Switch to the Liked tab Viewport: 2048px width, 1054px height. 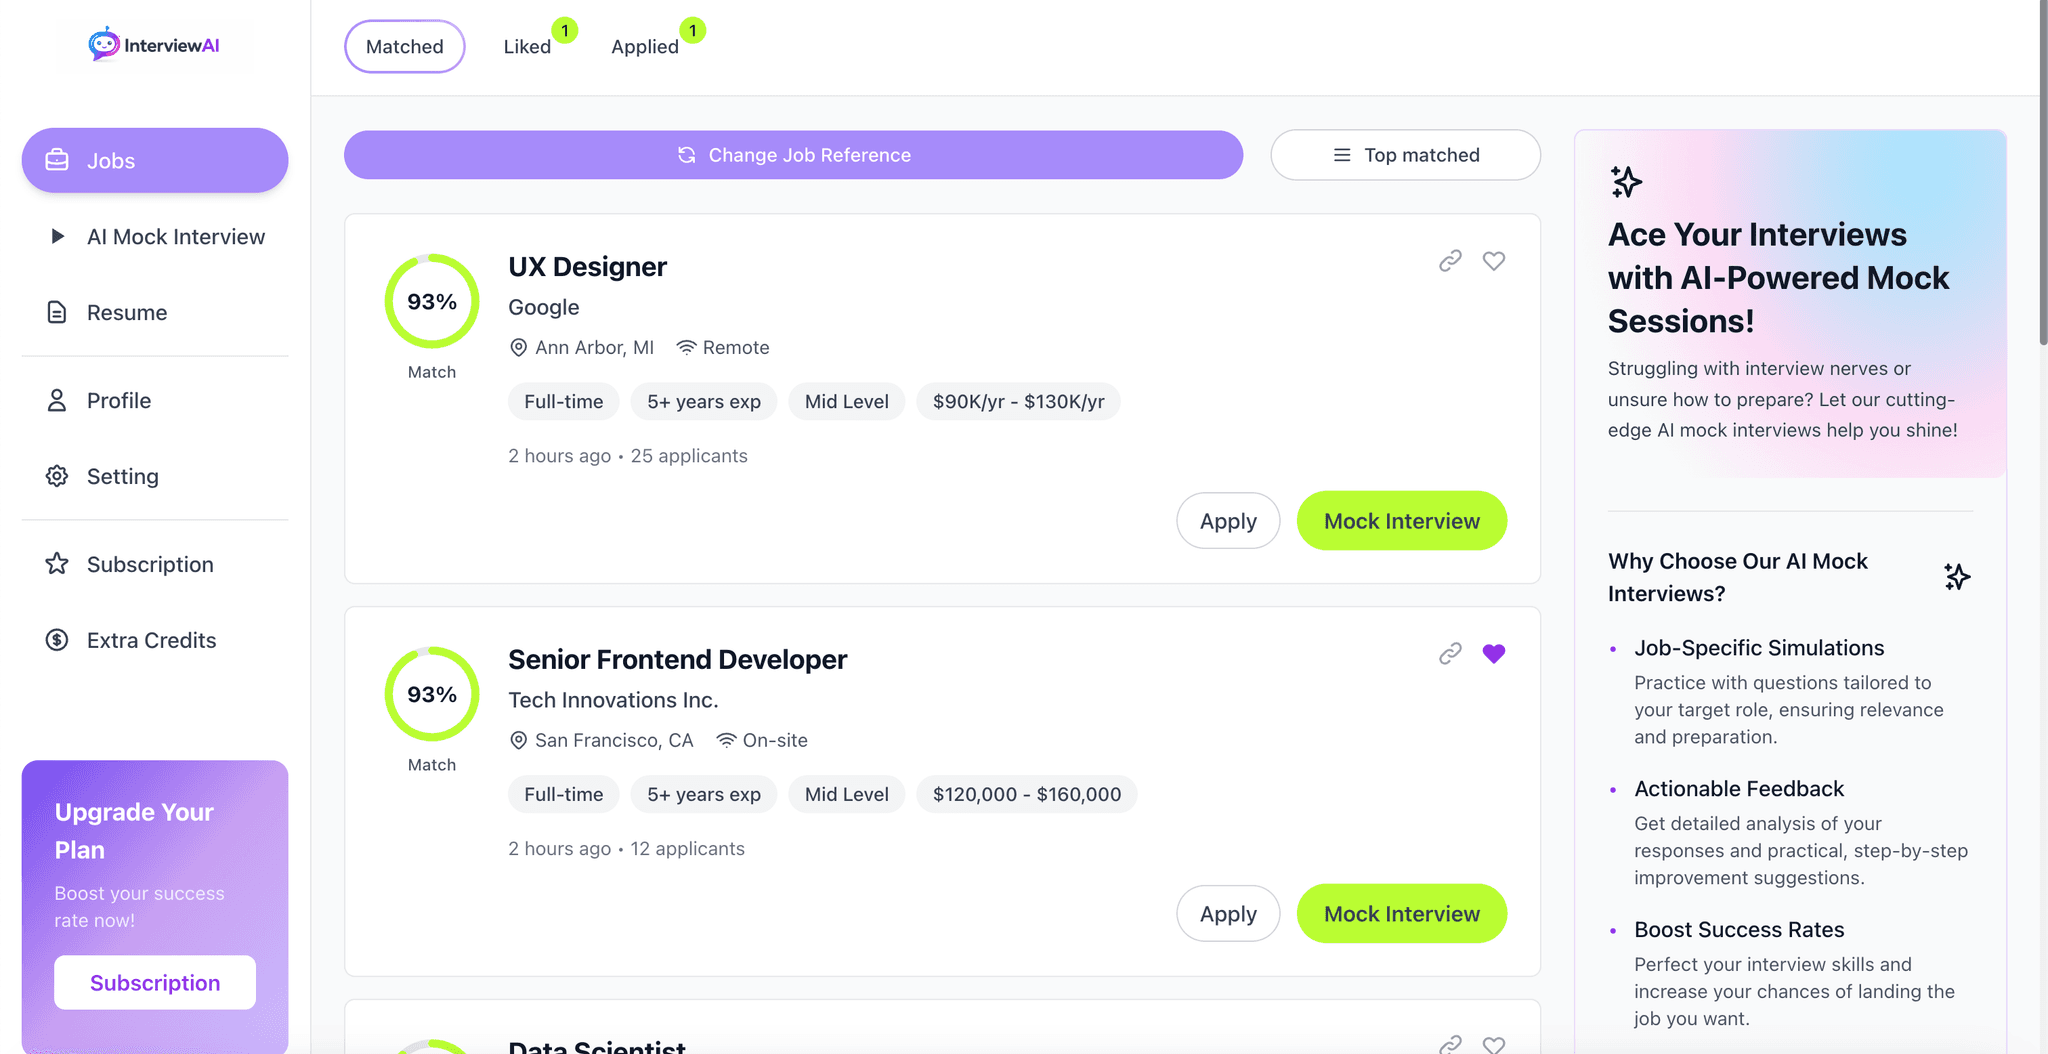click(527, 46)
